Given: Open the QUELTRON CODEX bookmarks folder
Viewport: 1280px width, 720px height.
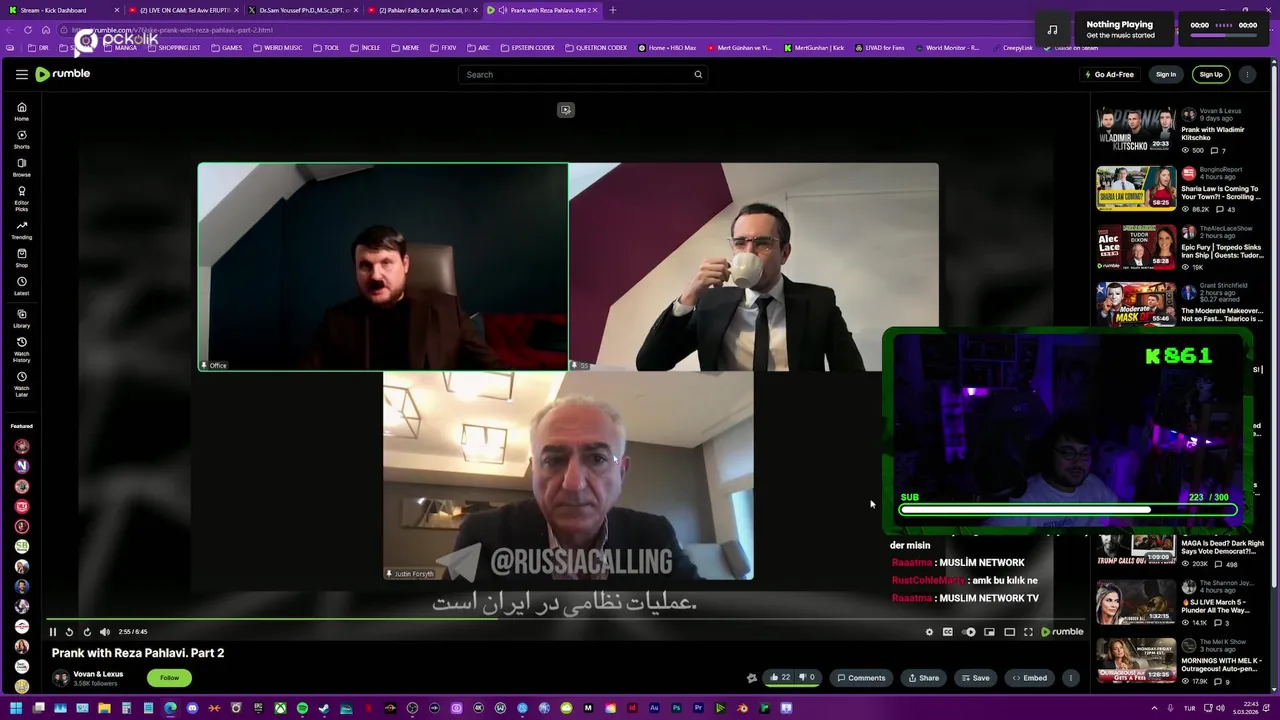Looking at the screenshot, I should 595,48.
